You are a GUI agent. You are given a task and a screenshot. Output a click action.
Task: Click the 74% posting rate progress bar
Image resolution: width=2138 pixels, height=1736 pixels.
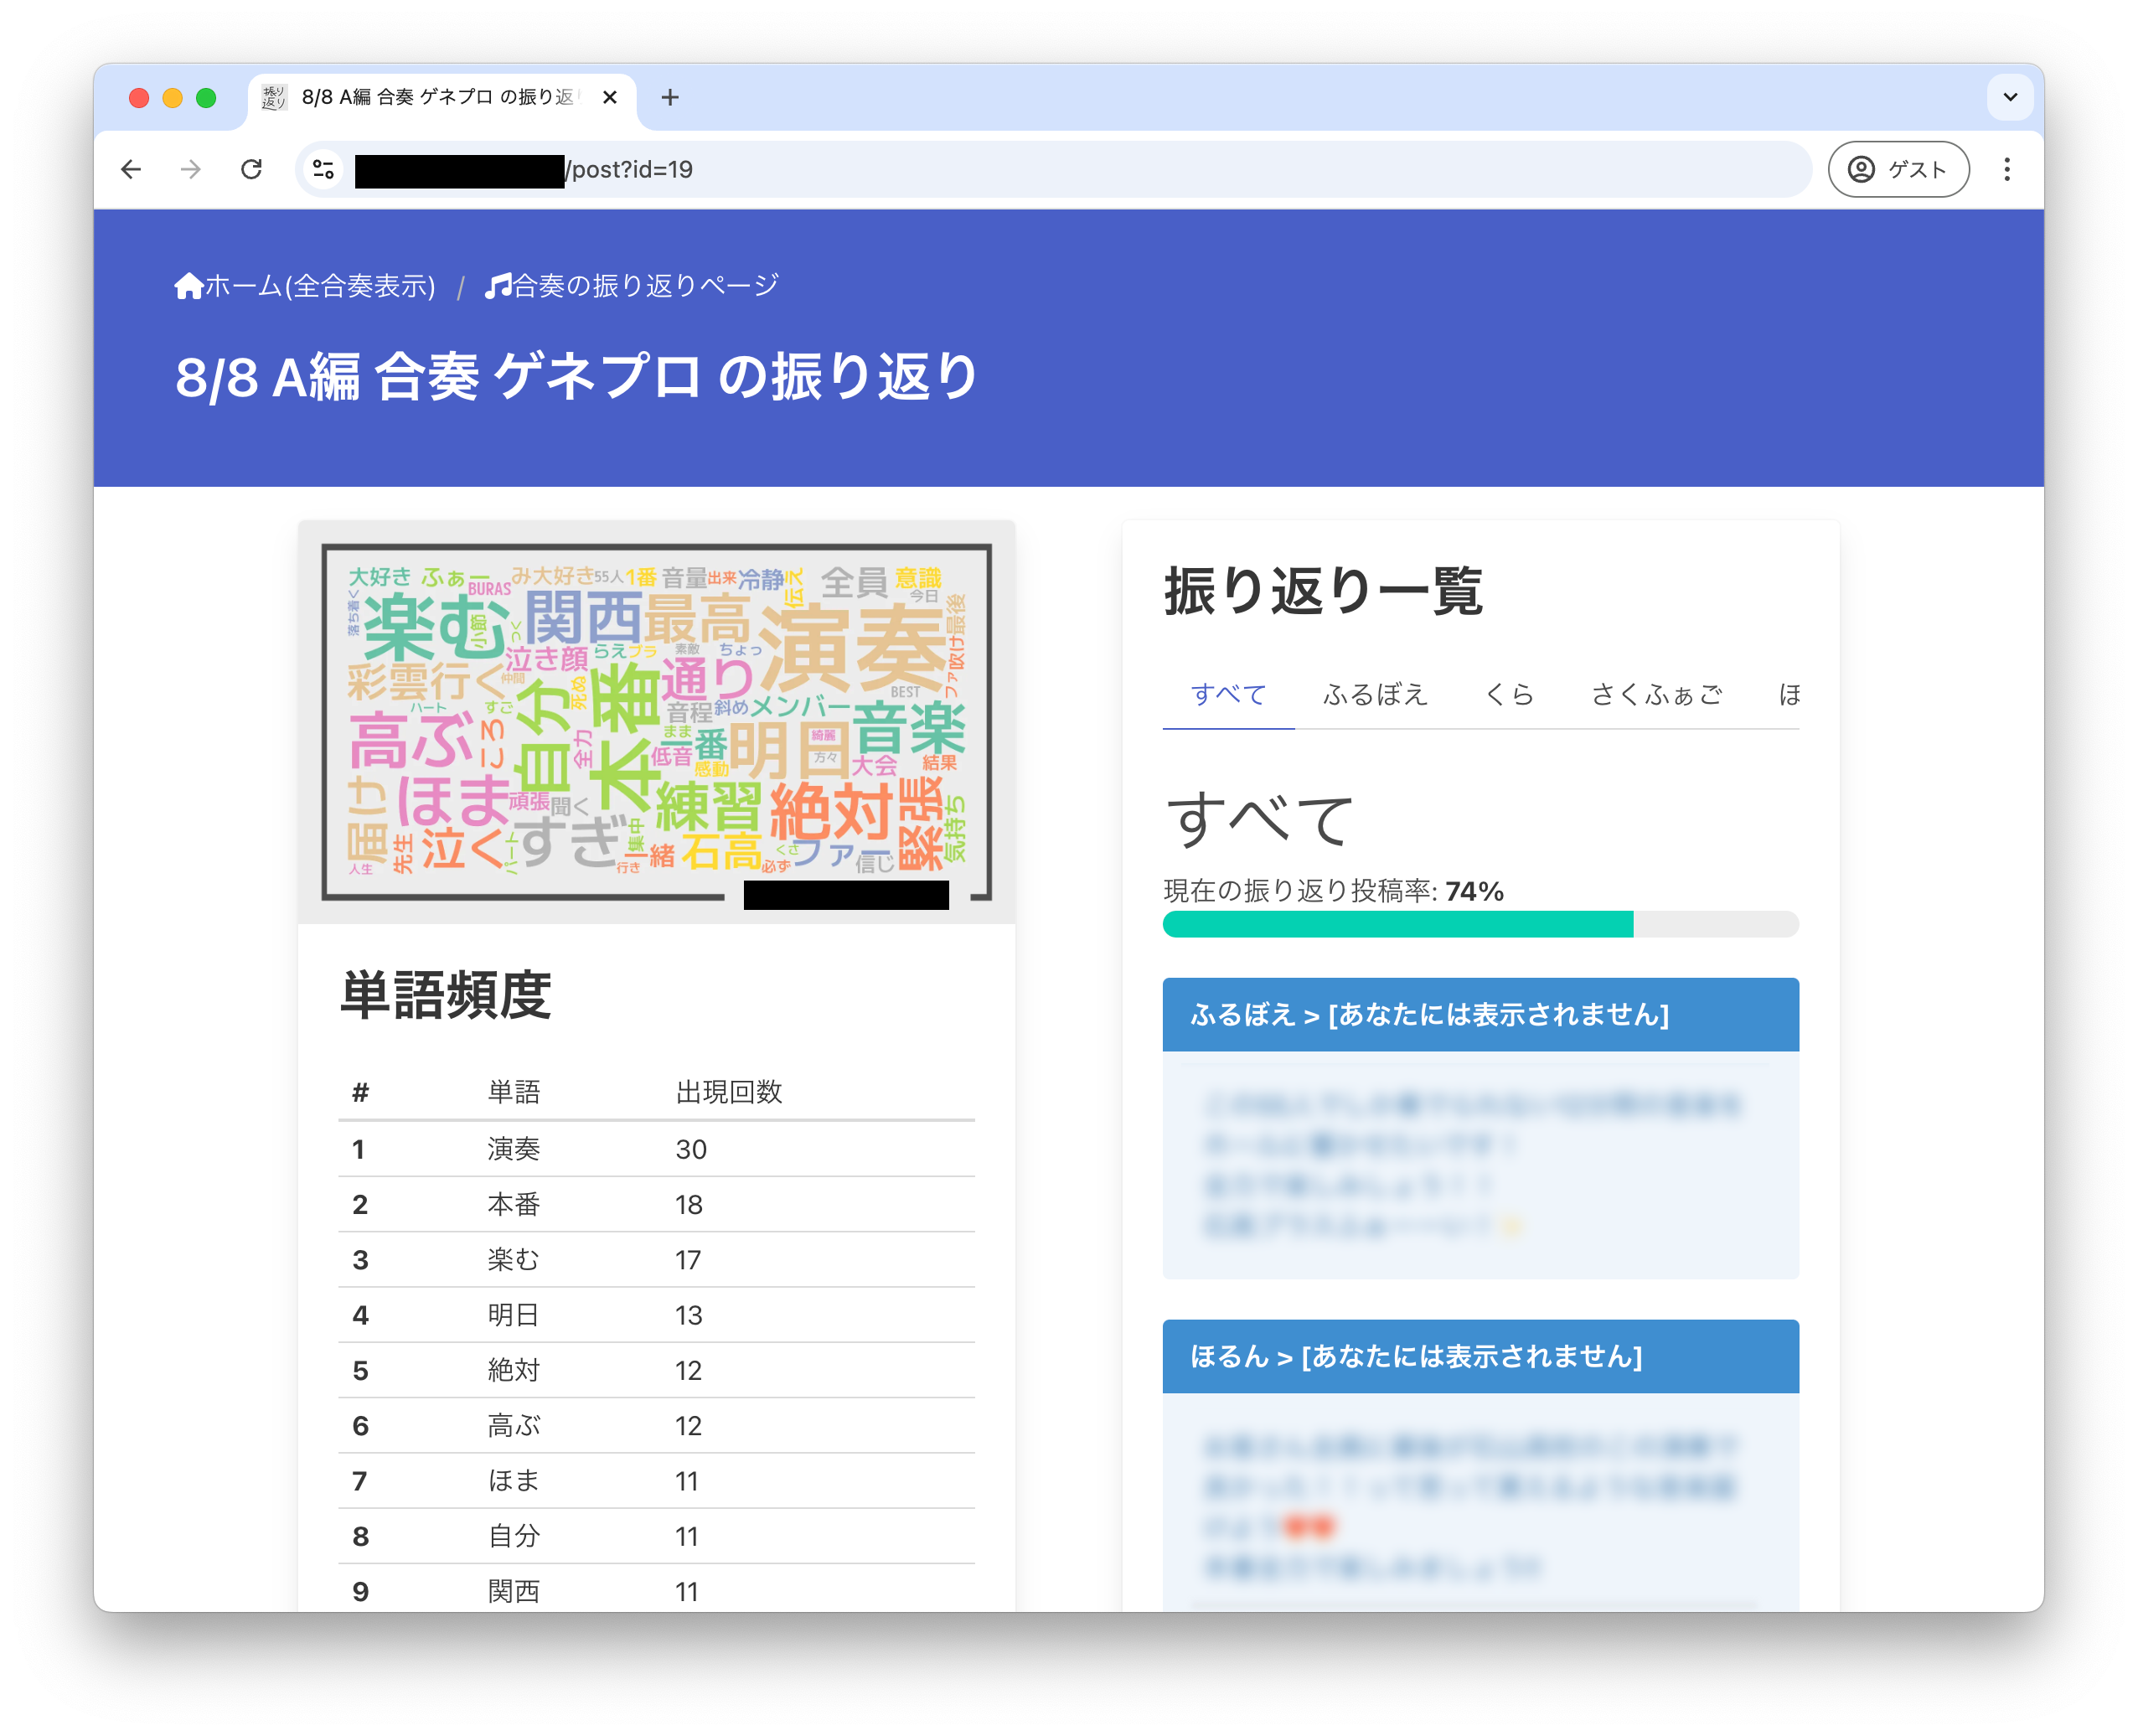coord(1480,923)
